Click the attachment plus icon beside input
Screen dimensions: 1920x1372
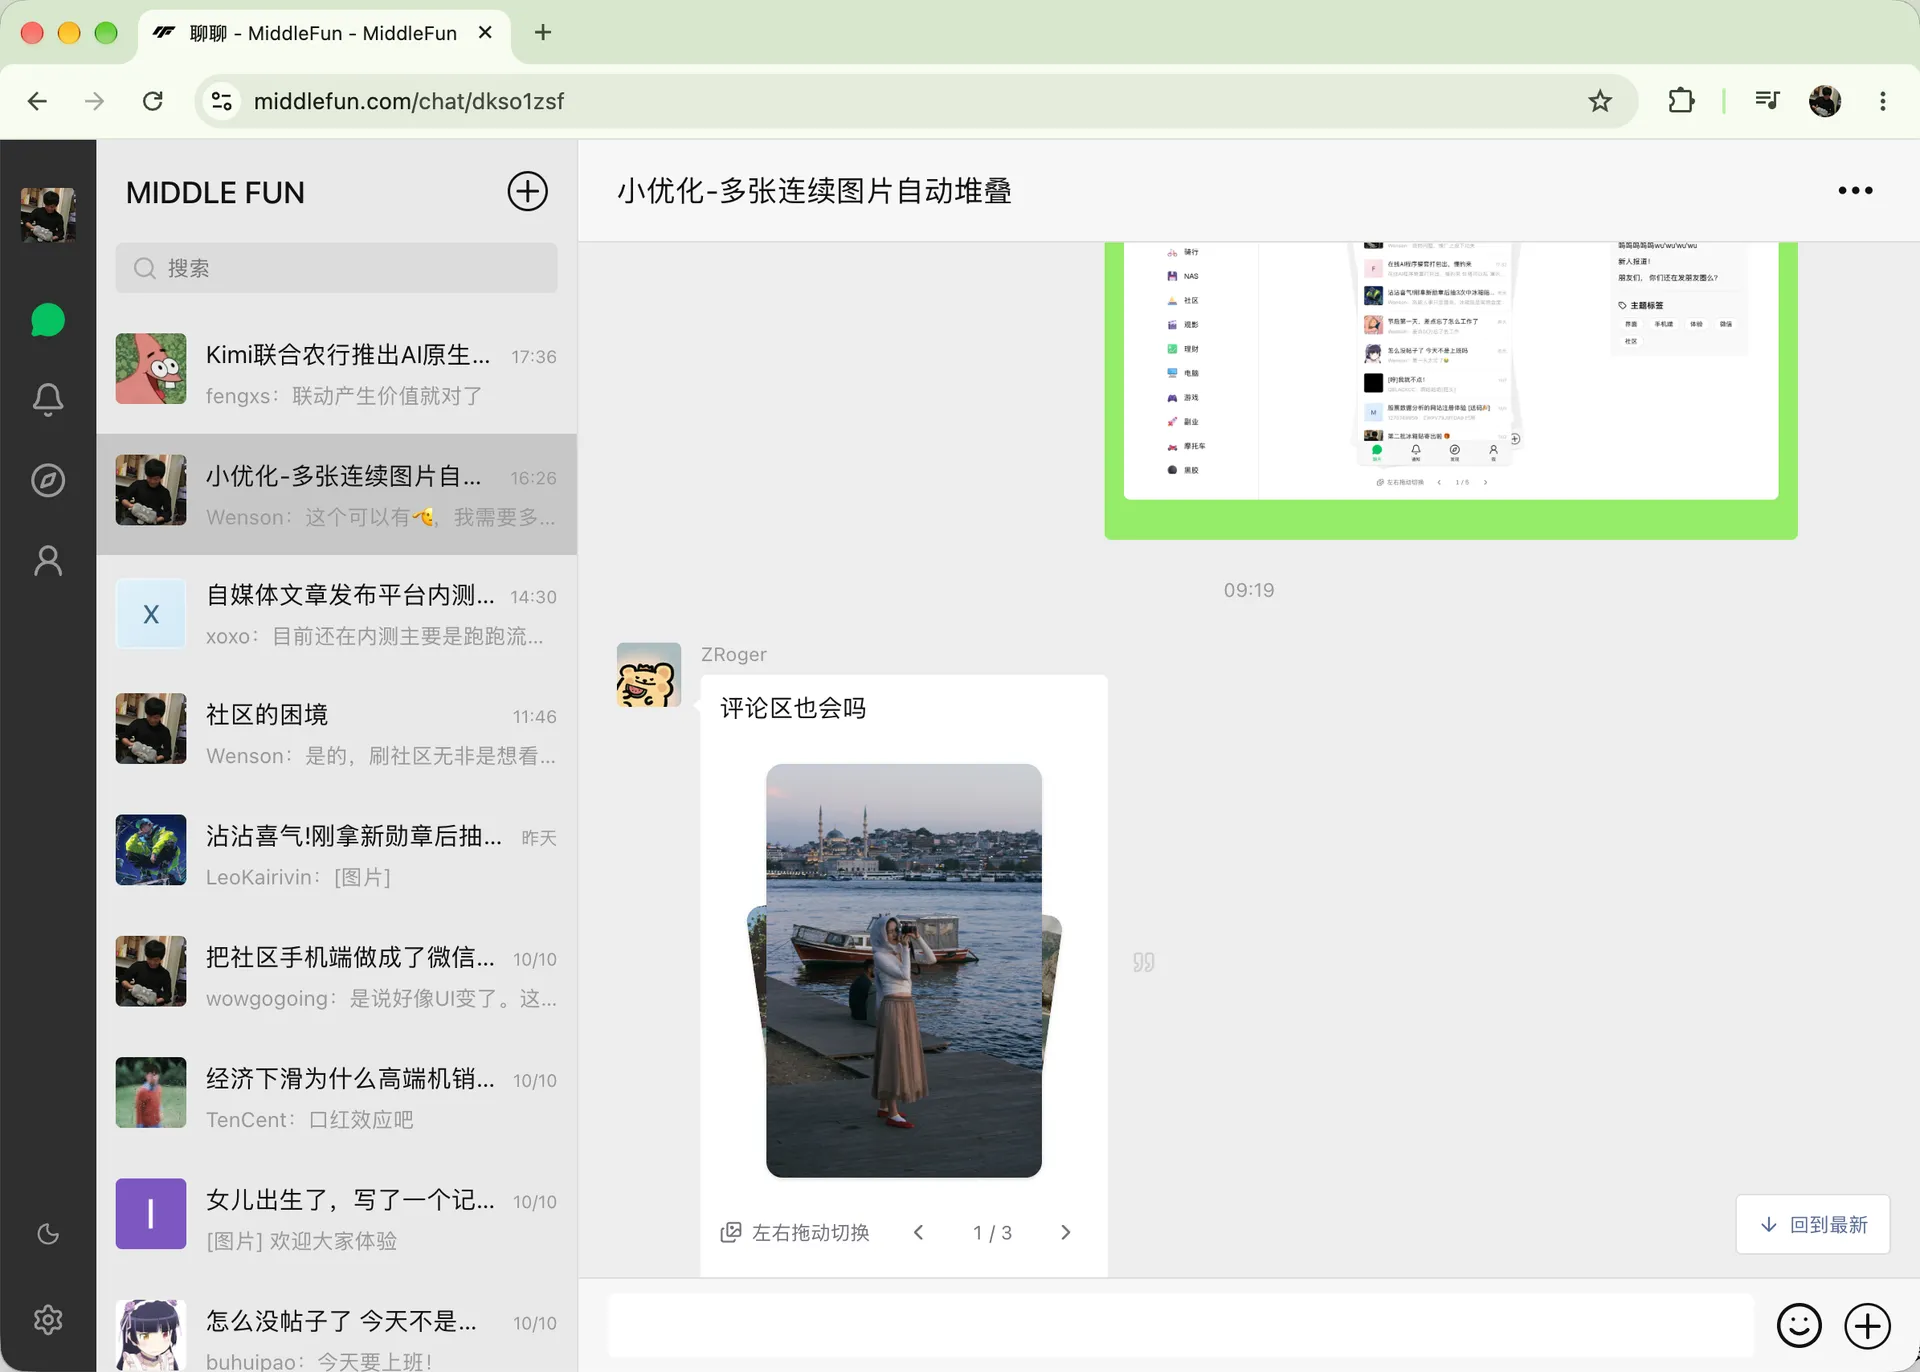tap(1867, 1326)
